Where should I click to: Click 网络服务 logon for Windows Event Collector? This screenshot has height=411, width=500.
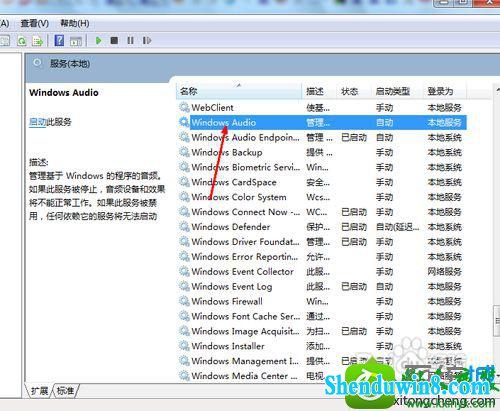tap(445, 272)
